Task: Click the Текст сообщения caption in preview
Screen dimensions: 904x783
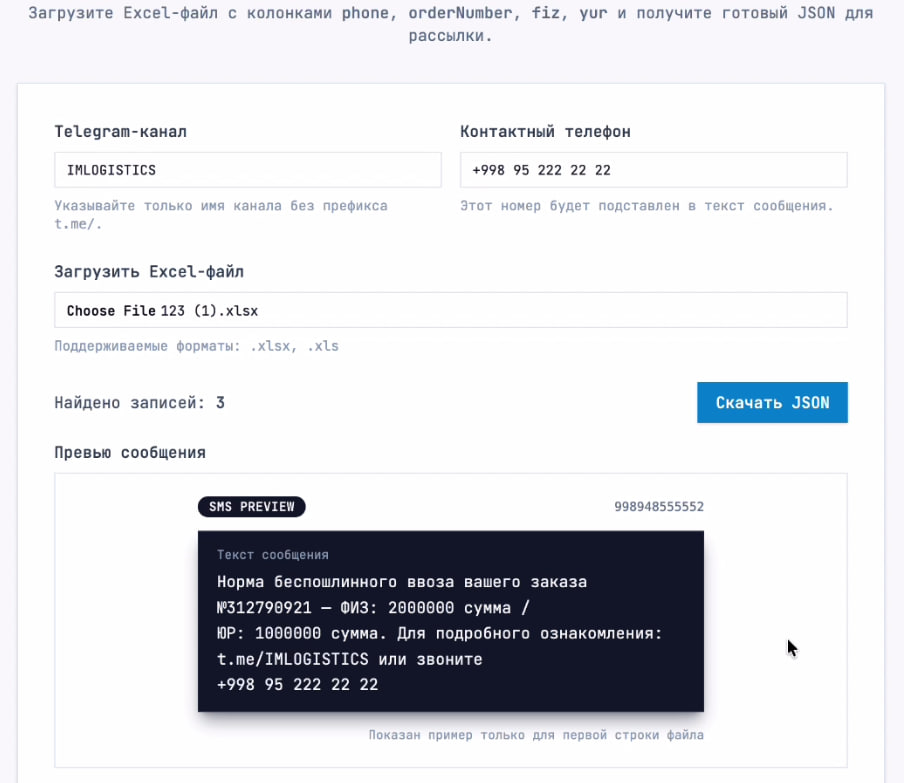Action: coord(272,554)
